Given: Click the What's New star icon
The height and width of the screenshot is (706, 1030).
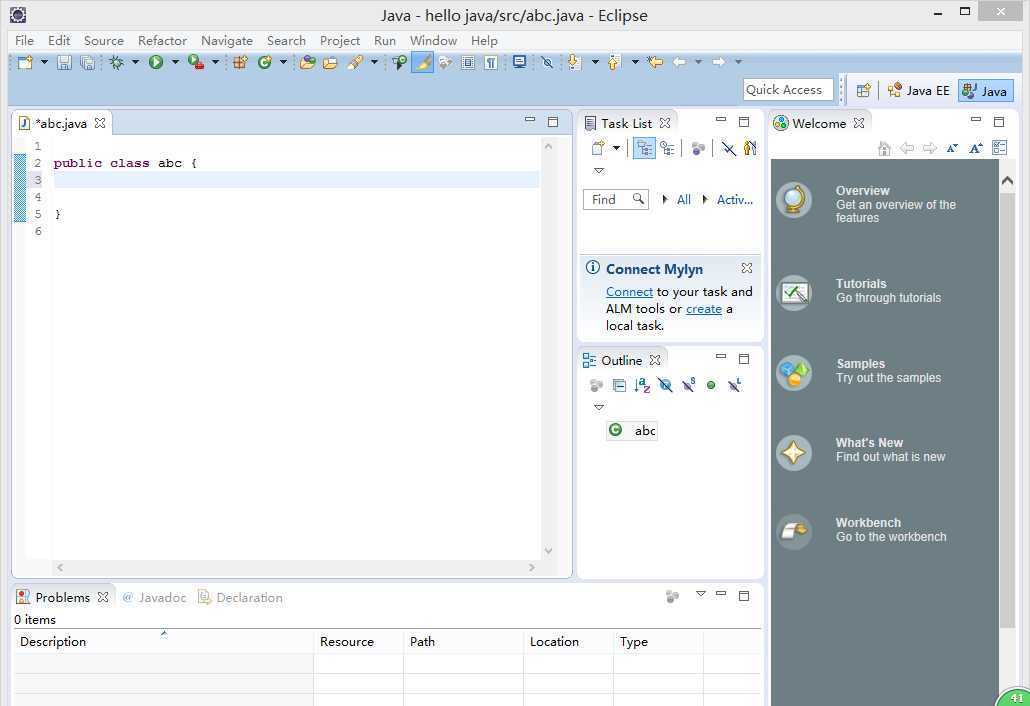Looking at the screenshot, I should point(794,452).
